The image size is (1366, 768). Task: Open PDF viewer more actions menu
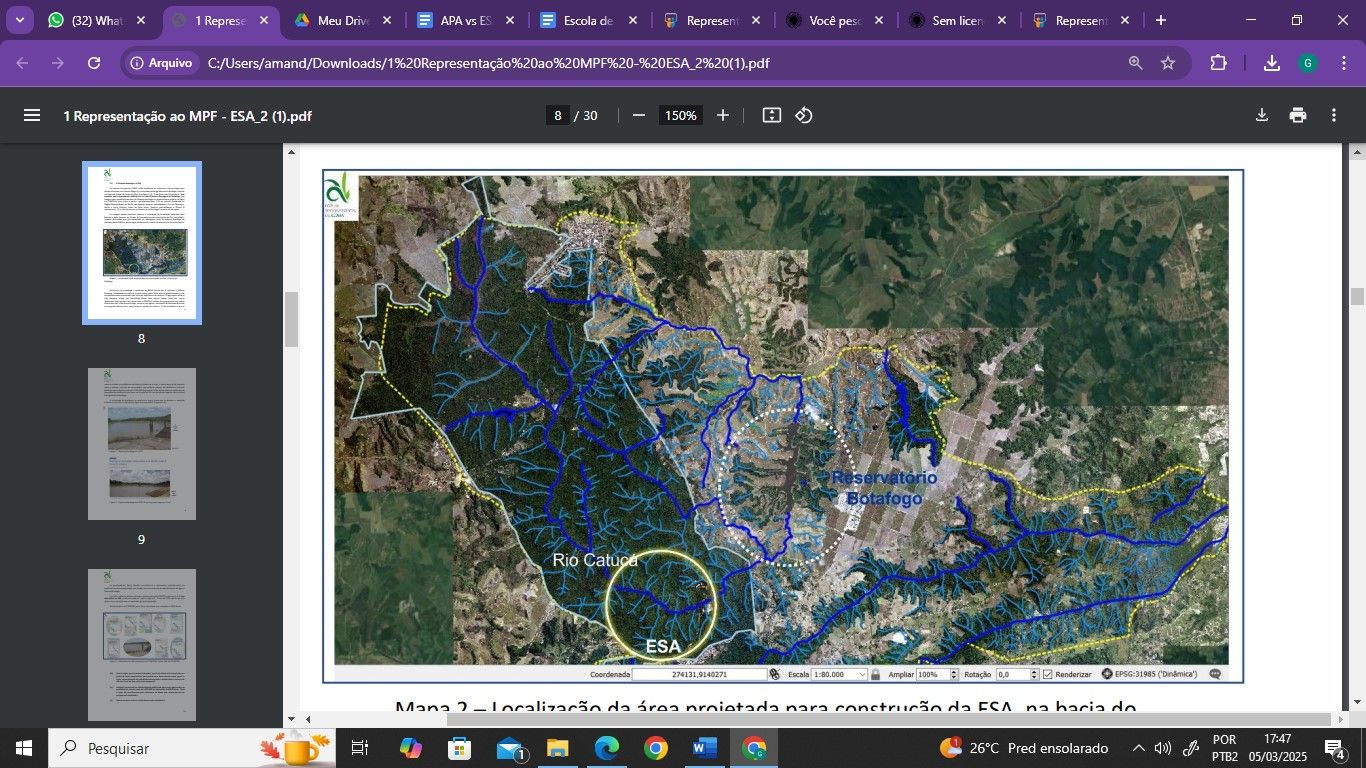tap(1334, 115)
